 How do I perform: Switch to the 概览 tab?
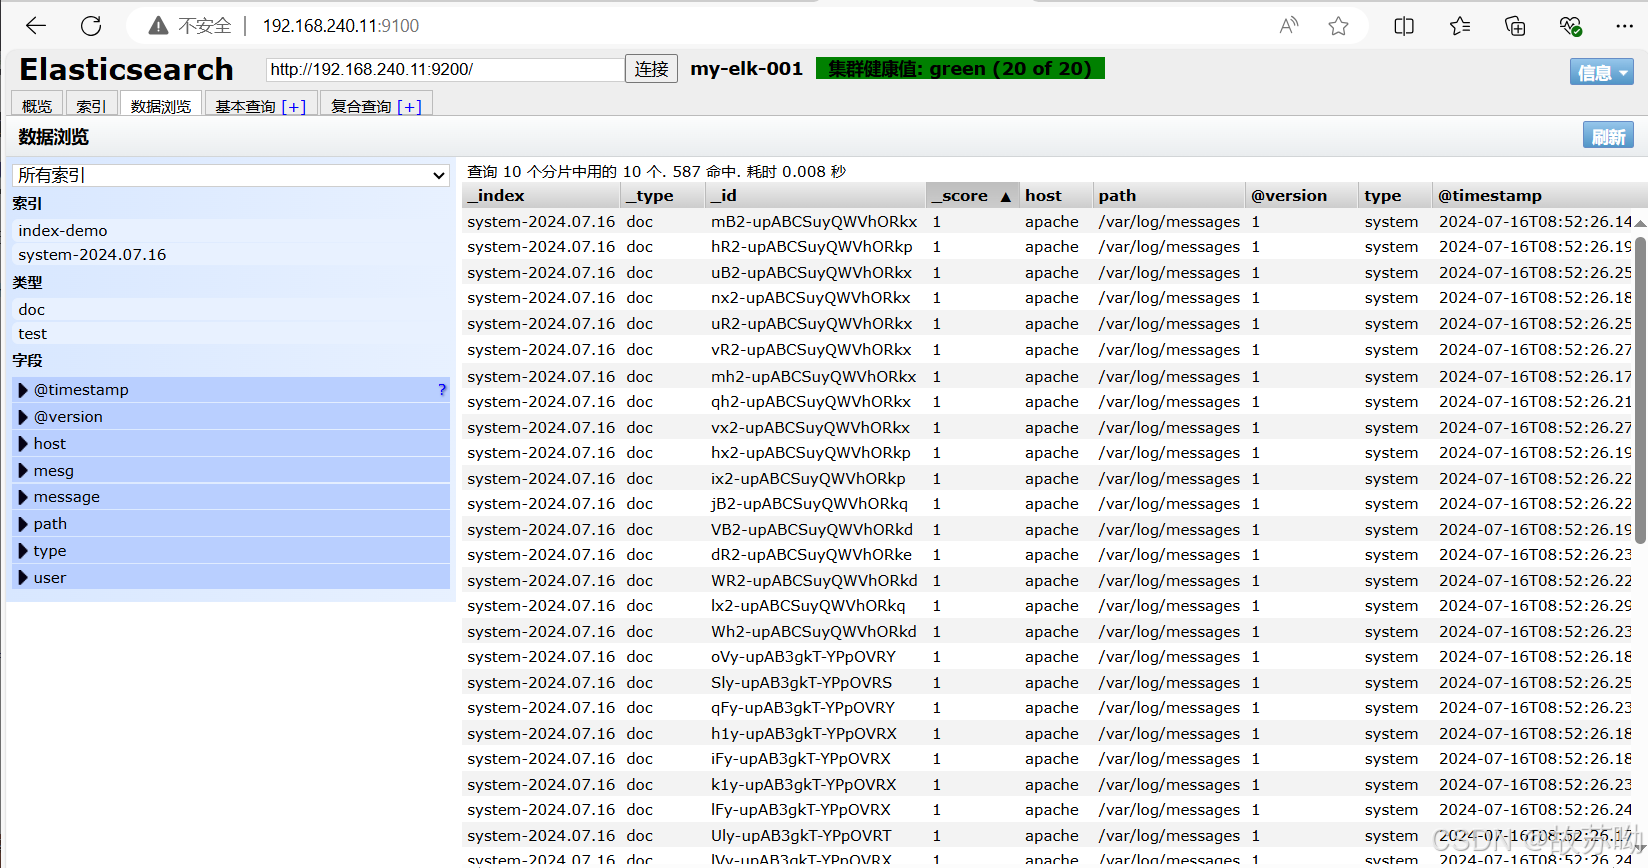pyautogui.click(x=37, y=105)
